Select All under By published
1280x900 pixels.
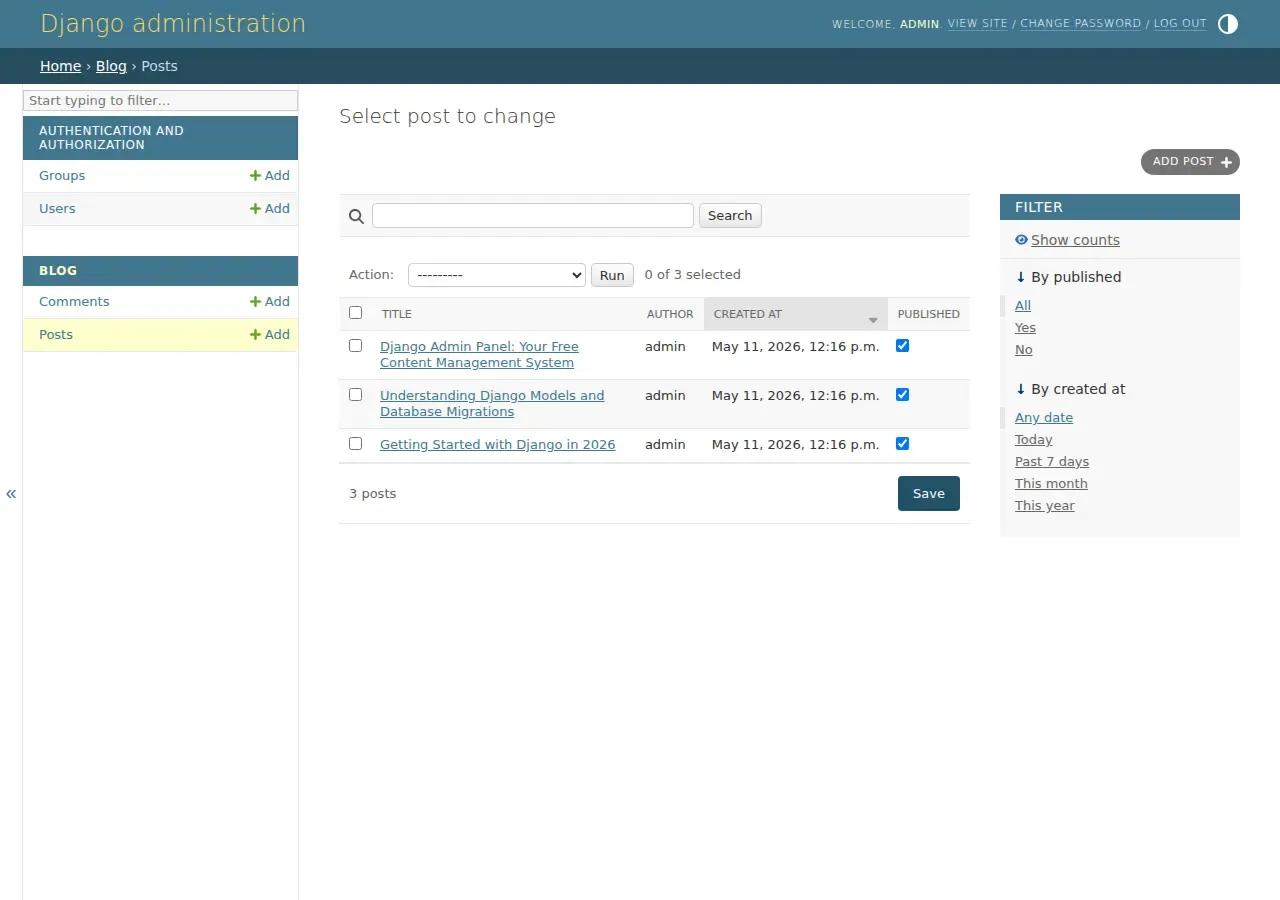(x=1023, y=305)
